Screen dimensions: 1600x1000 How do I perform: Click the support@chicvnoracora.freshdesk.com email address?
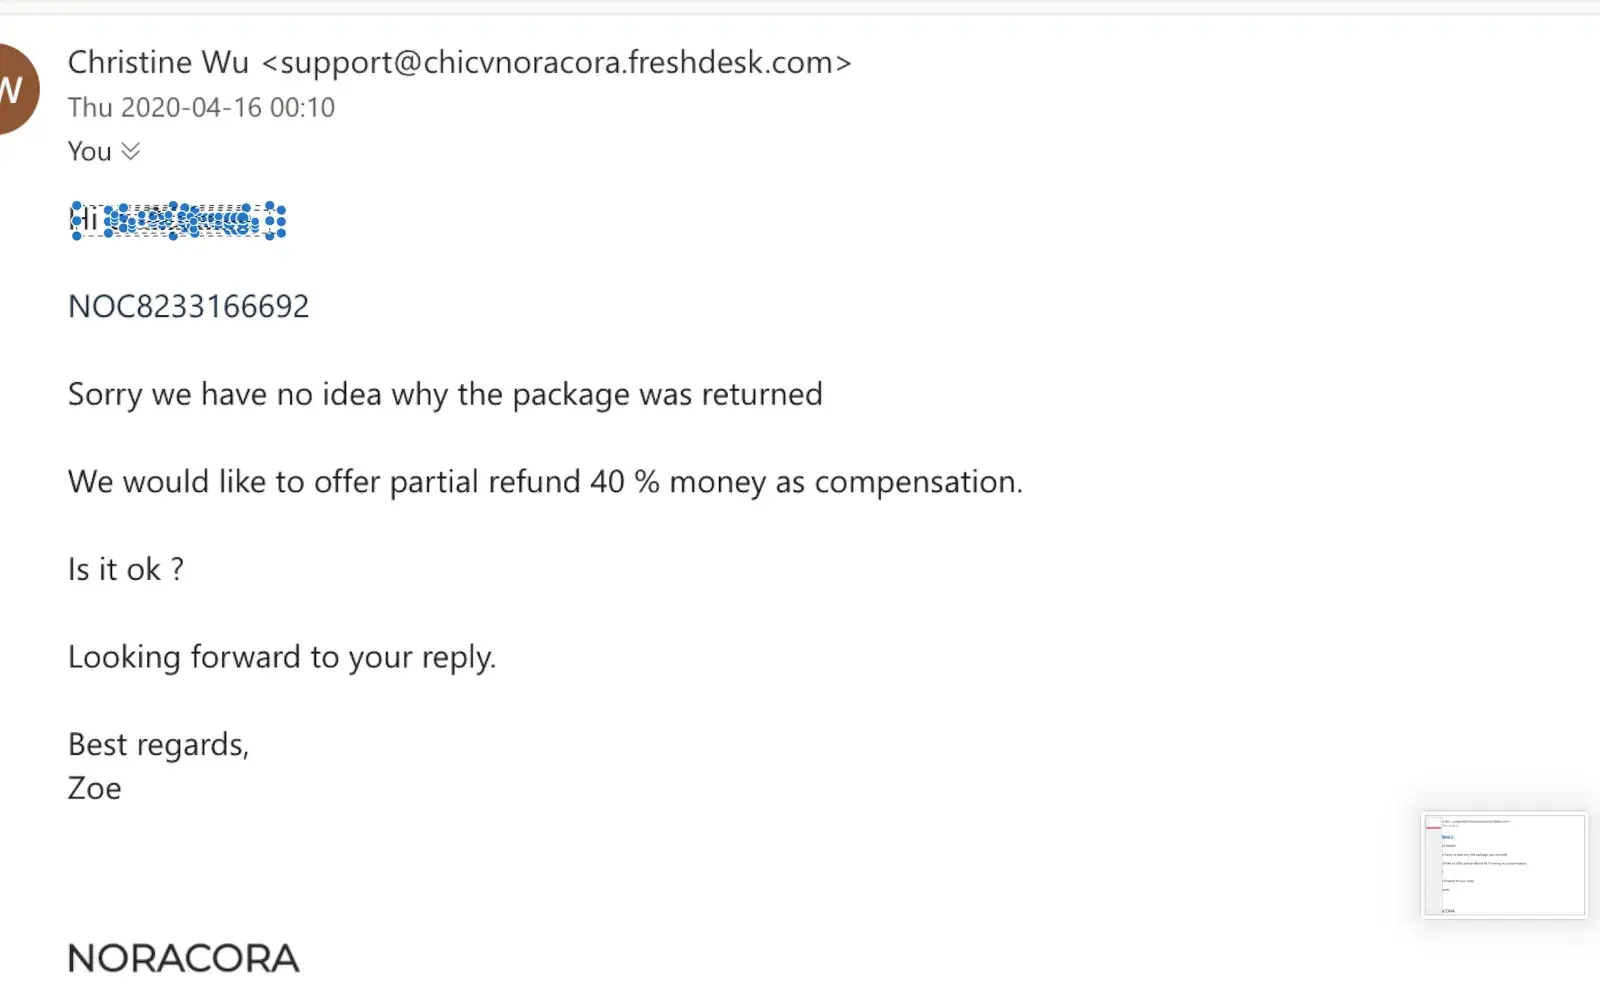pos(556,62)
